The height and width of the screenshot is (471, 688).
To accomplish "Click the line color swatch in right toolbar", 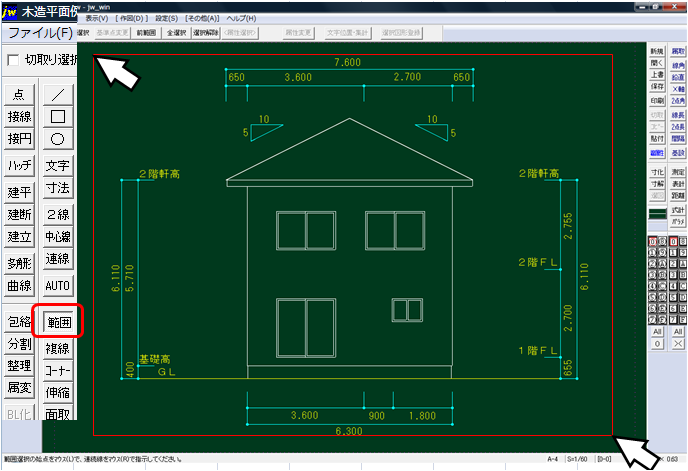I will (x=656, y=213).
